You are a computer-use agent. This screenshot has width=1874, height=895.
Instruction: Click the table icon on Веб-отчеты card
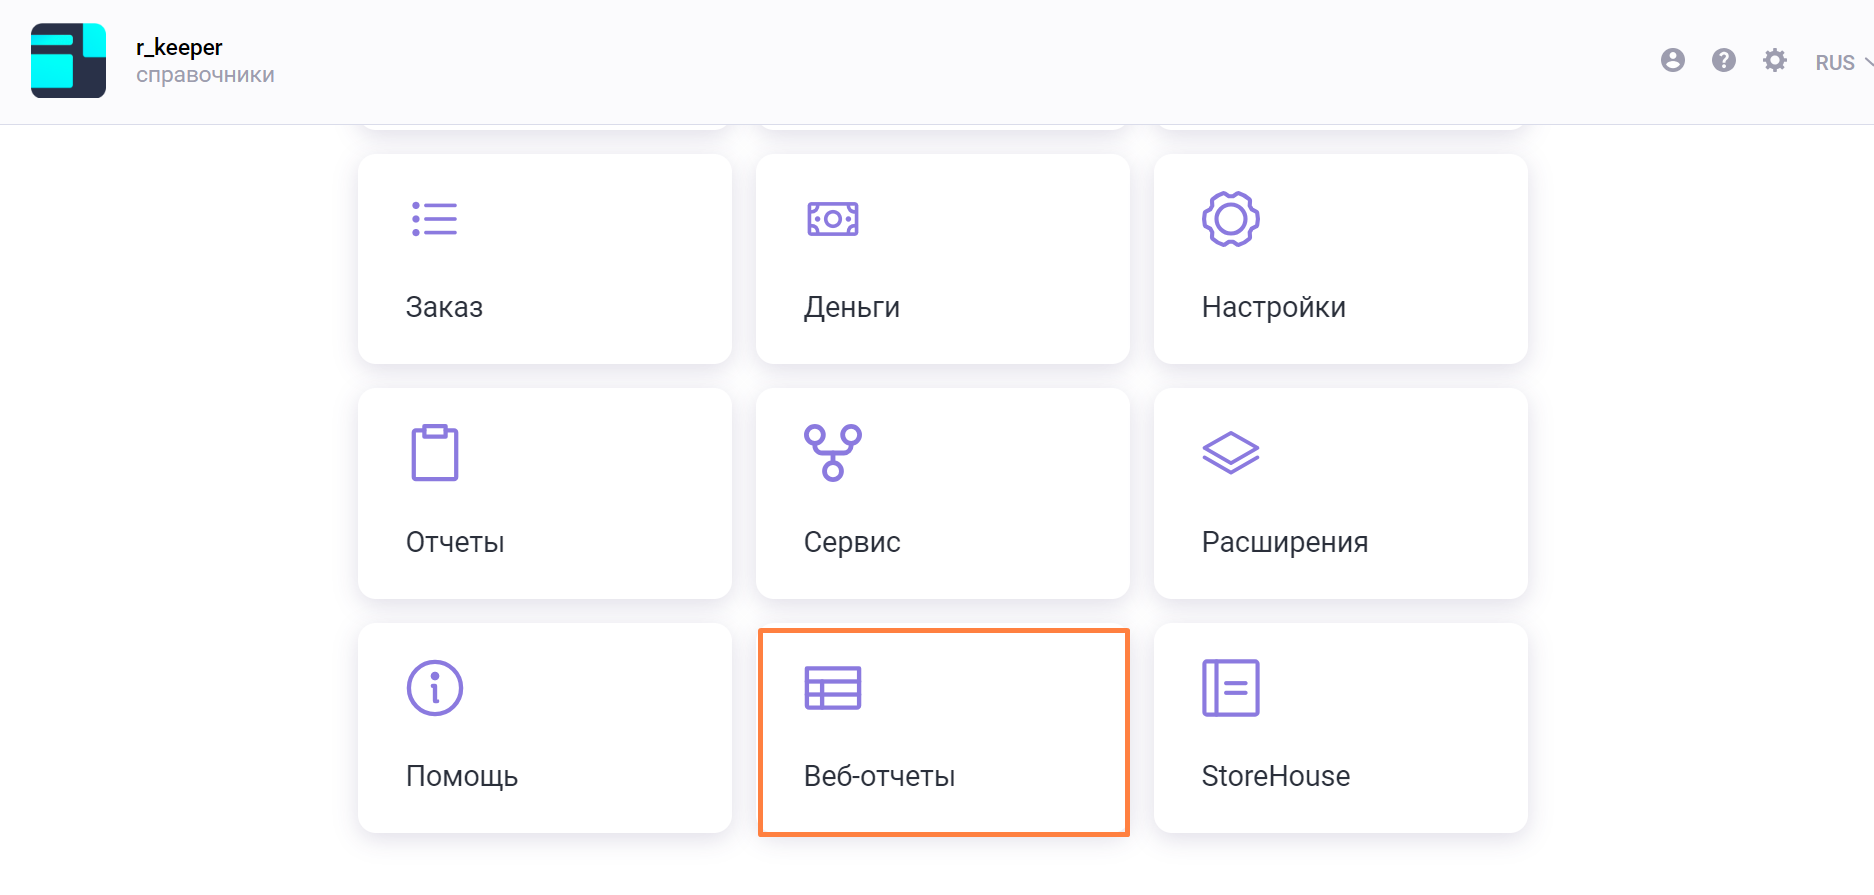pos(832,688)
